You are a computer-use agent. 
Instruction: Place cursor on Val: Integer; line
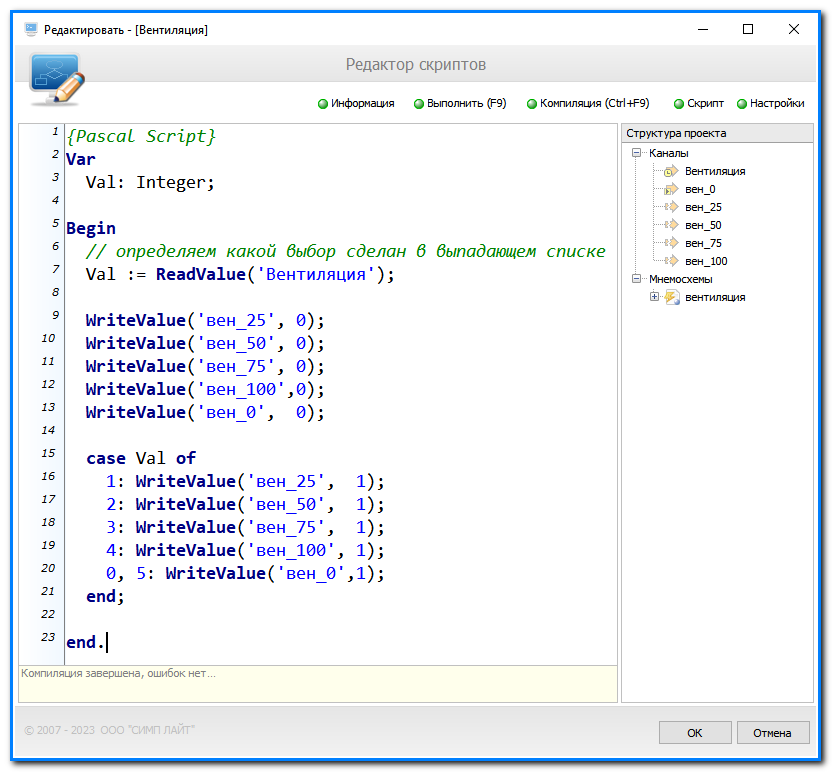(x=150, y=183)
